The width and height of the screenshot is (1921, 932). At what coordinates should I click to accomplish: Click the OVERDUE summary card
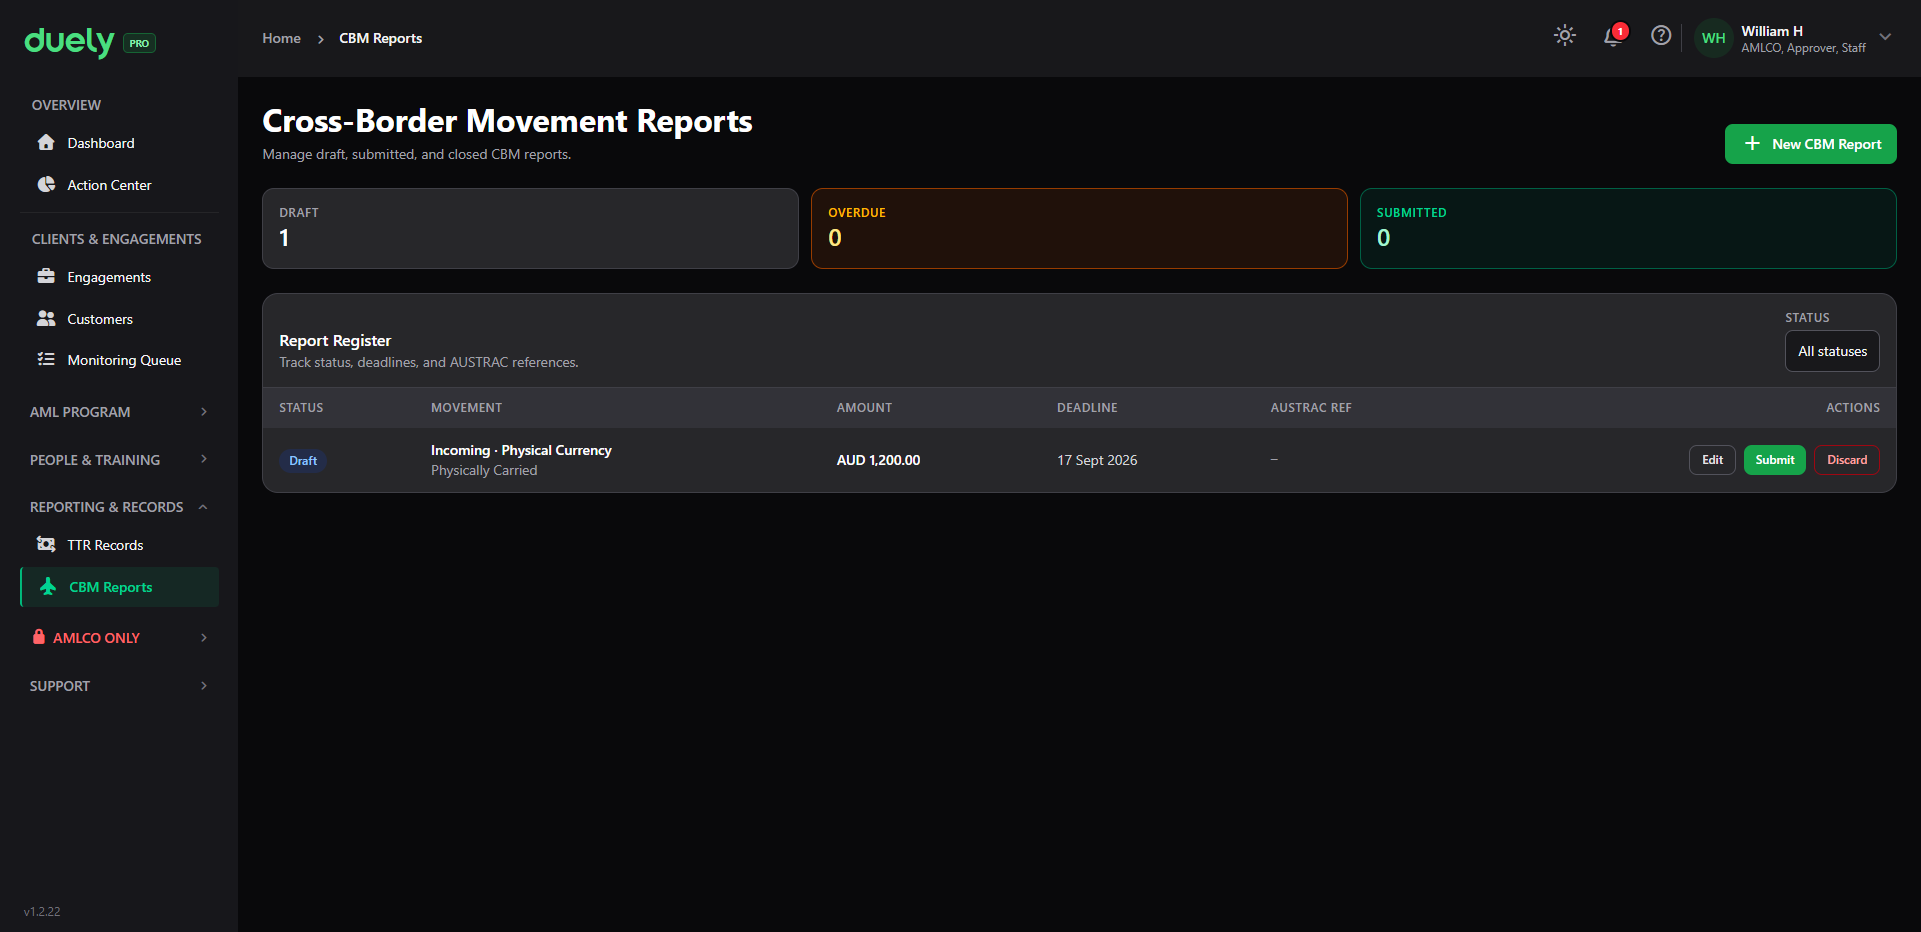tap(1079, 228)
